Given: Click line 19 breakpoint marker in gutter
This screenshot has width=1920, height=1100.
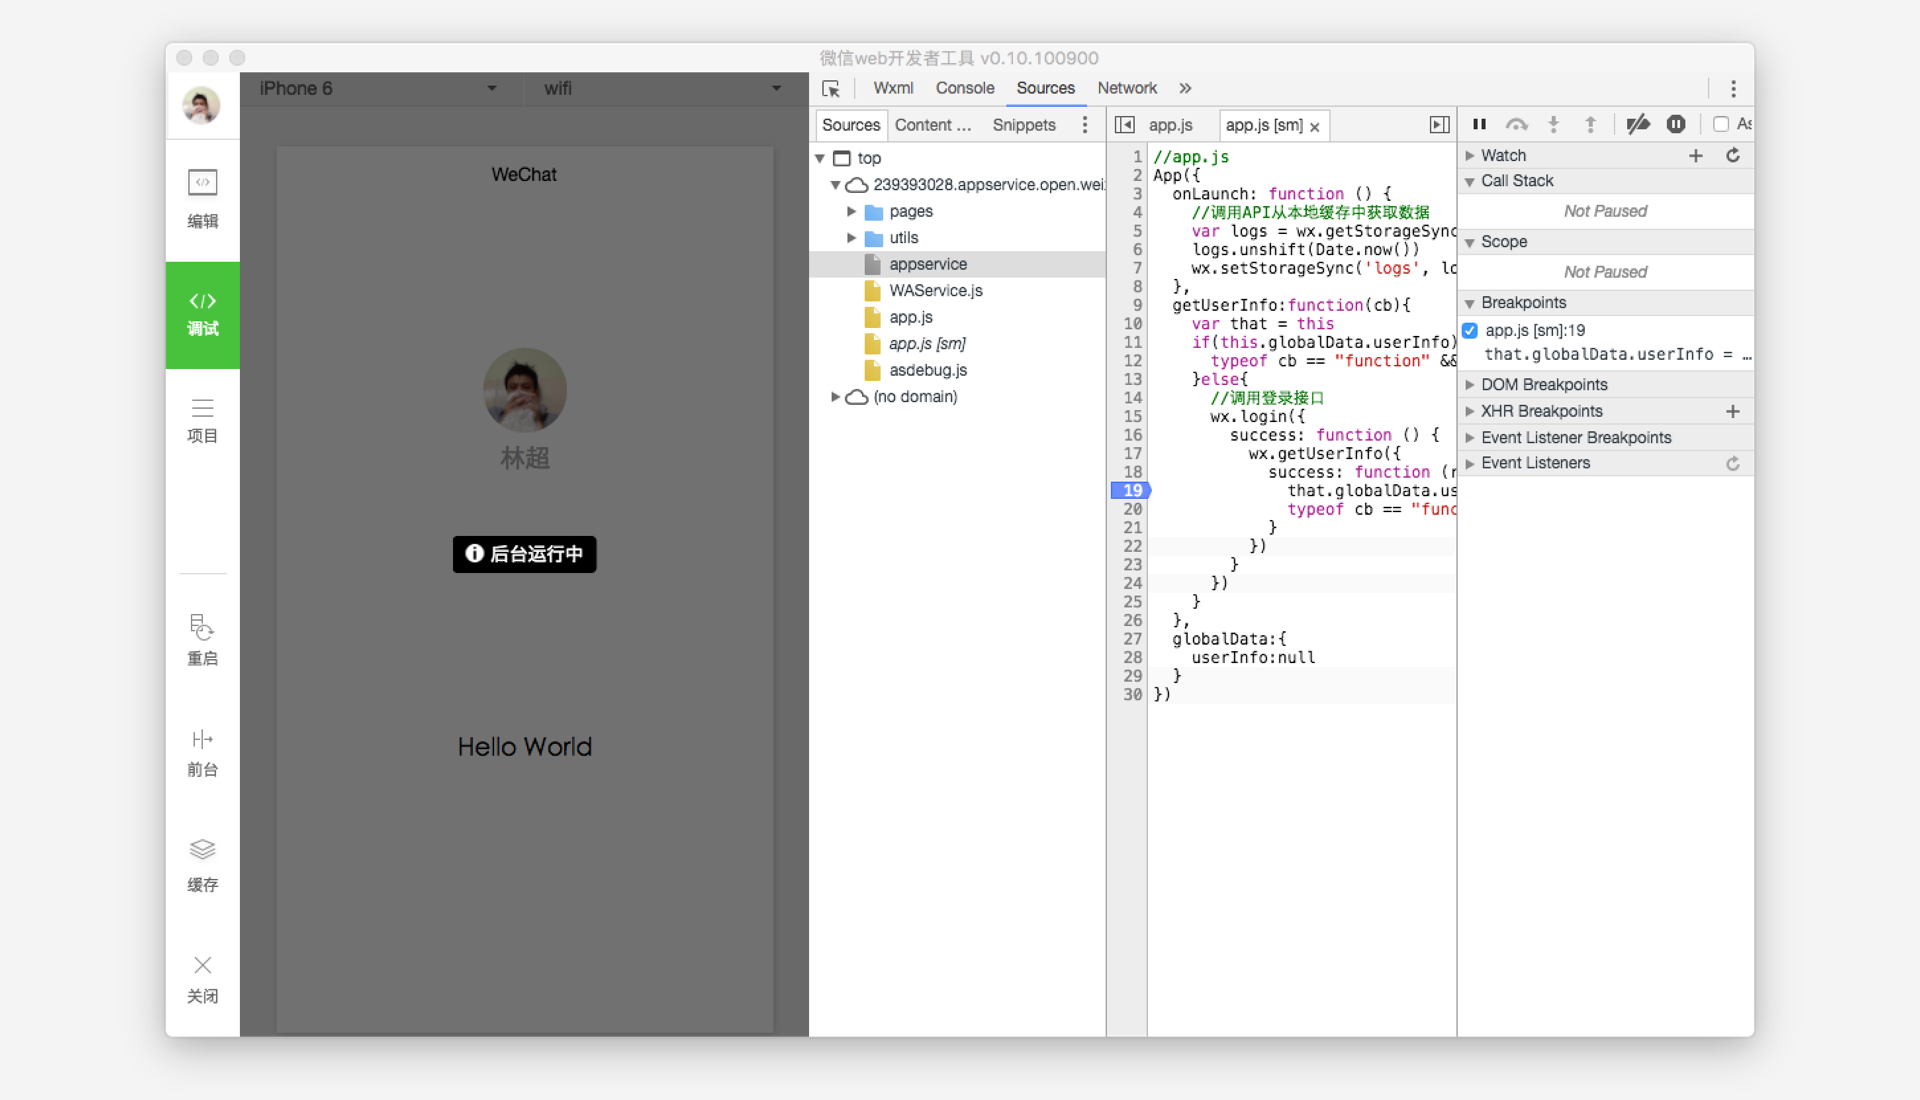Looking at the screenshot, I should [1131, 490].
